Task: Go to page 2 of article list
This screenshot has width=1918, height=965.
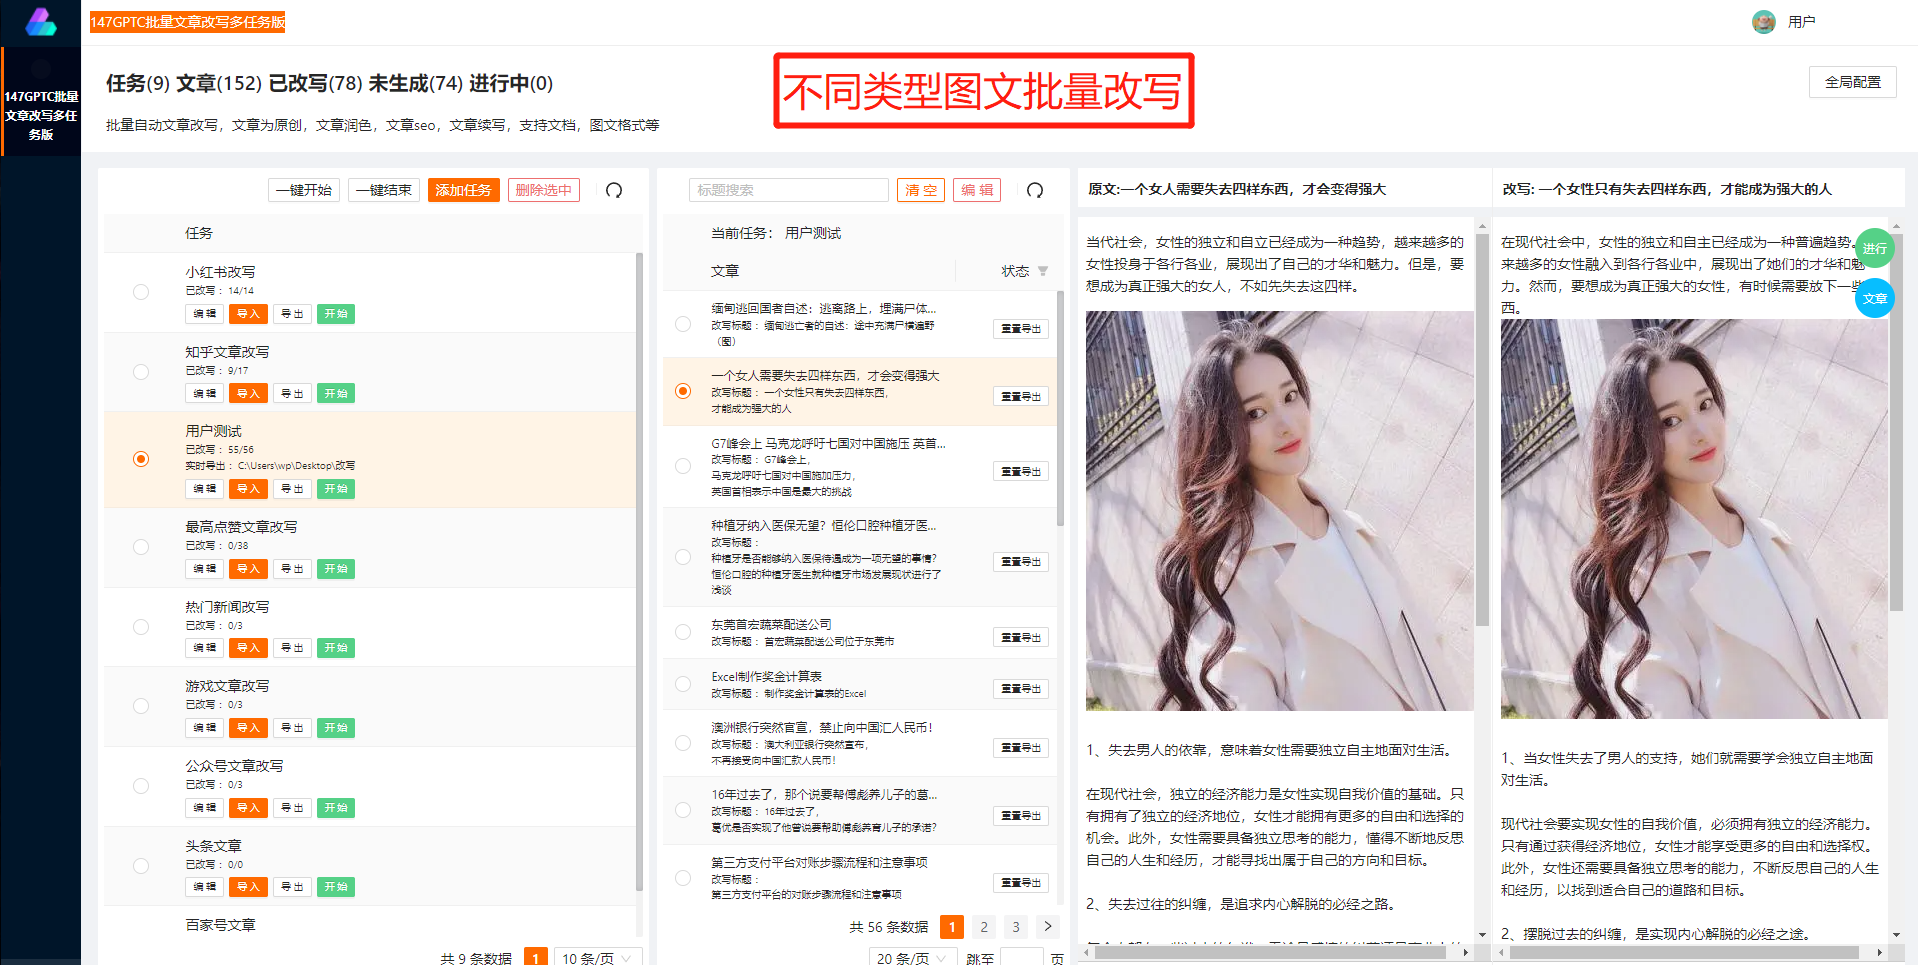Action: click(984, 927)
